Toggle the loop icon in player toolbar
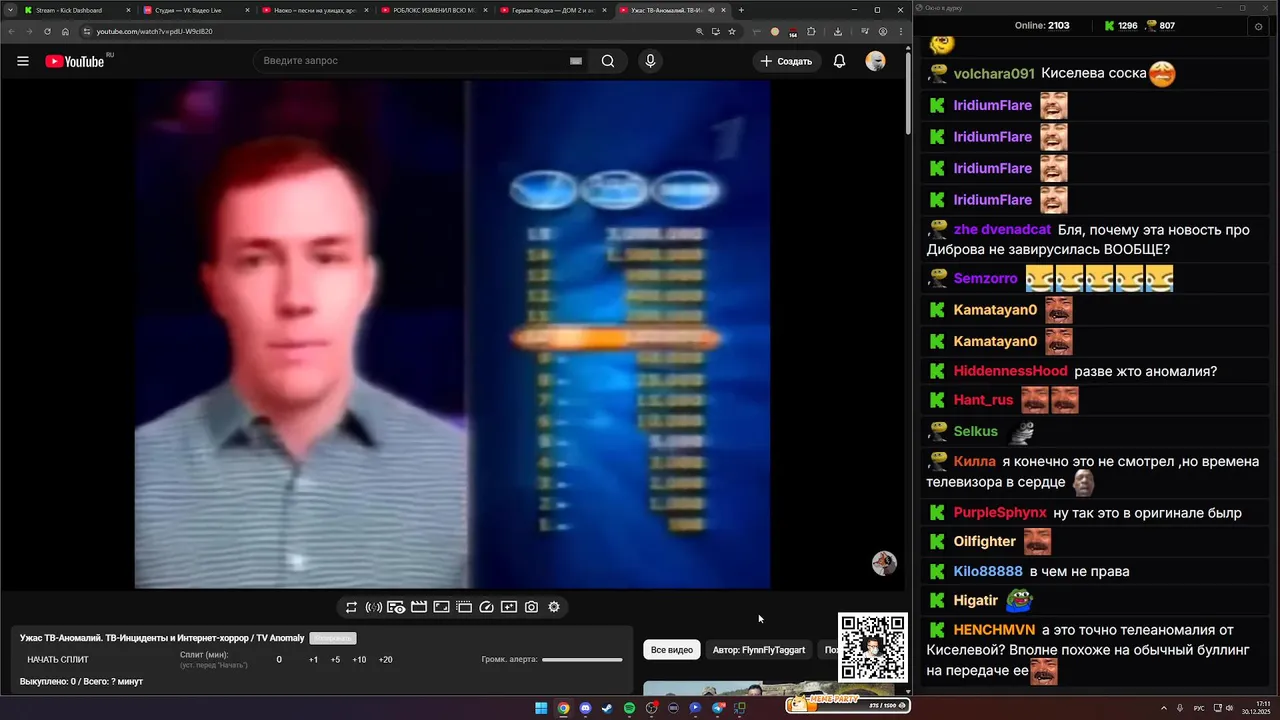Image resolution: width=1280 pixels, height=720 pixels. 351,607
